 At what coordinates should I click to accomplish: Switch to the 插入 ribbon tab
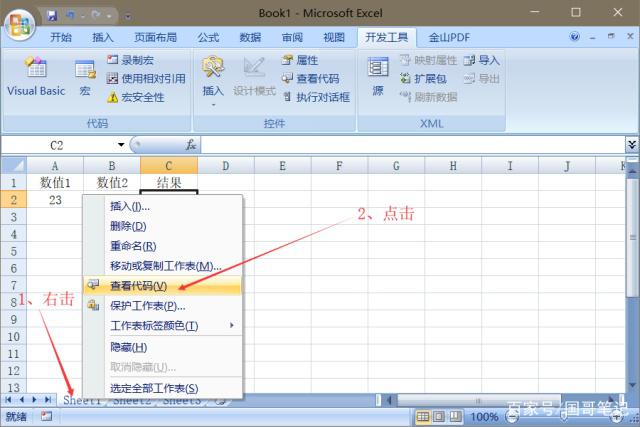[x=102, y=38]
